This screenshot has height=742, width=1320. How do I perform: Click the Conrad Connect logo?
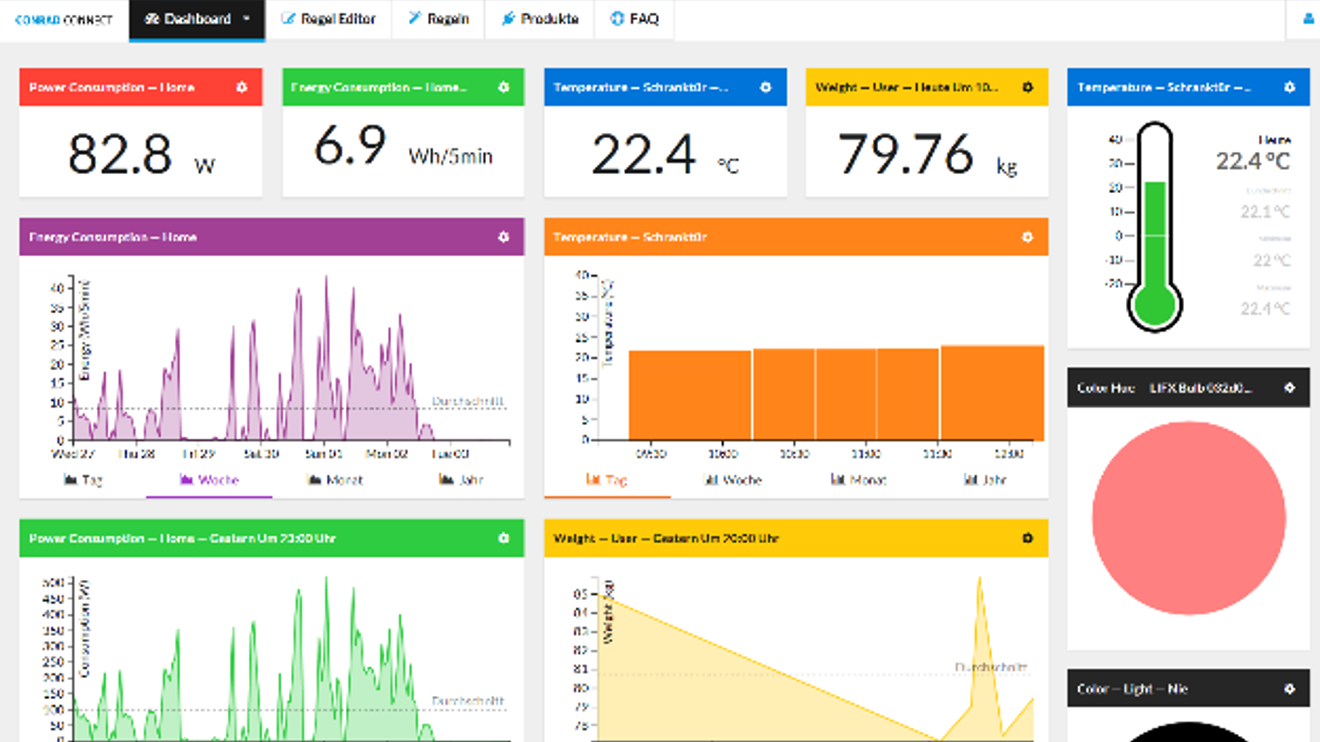pyautogui.click(x=64, y=19)
